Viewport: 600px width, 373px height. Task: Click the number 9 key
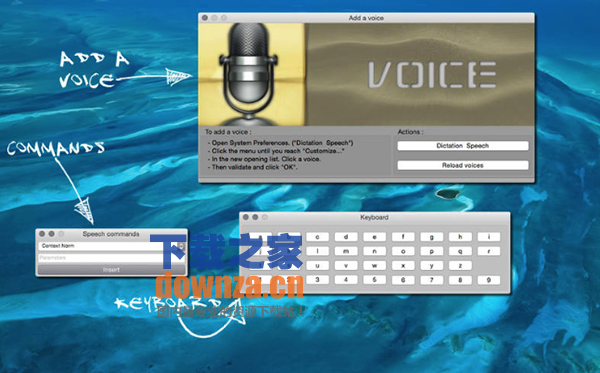coord(489,280)
